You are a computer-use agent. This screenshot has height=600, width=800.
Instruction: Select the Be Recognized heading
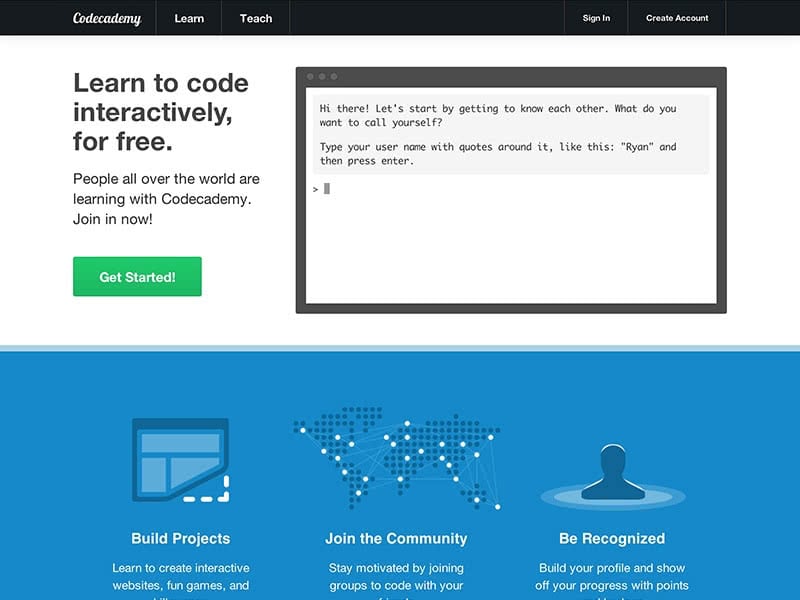(612, 538)
